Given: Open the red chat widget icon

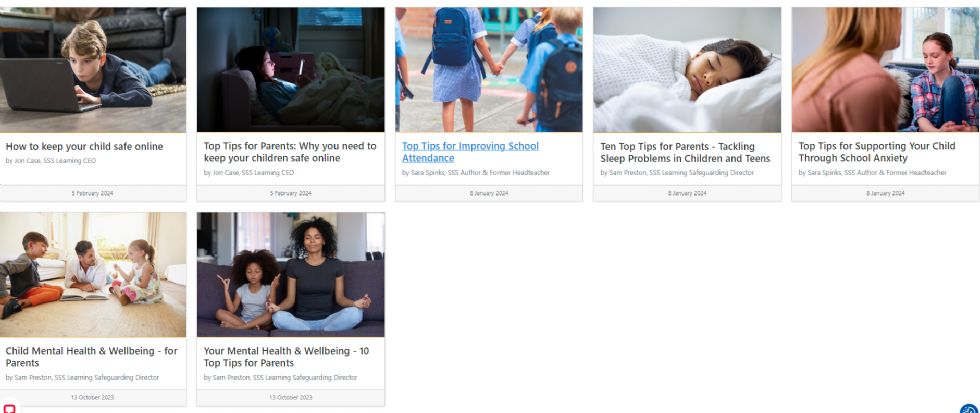Looking at the screenshot, I should click(x=9, y=408).
